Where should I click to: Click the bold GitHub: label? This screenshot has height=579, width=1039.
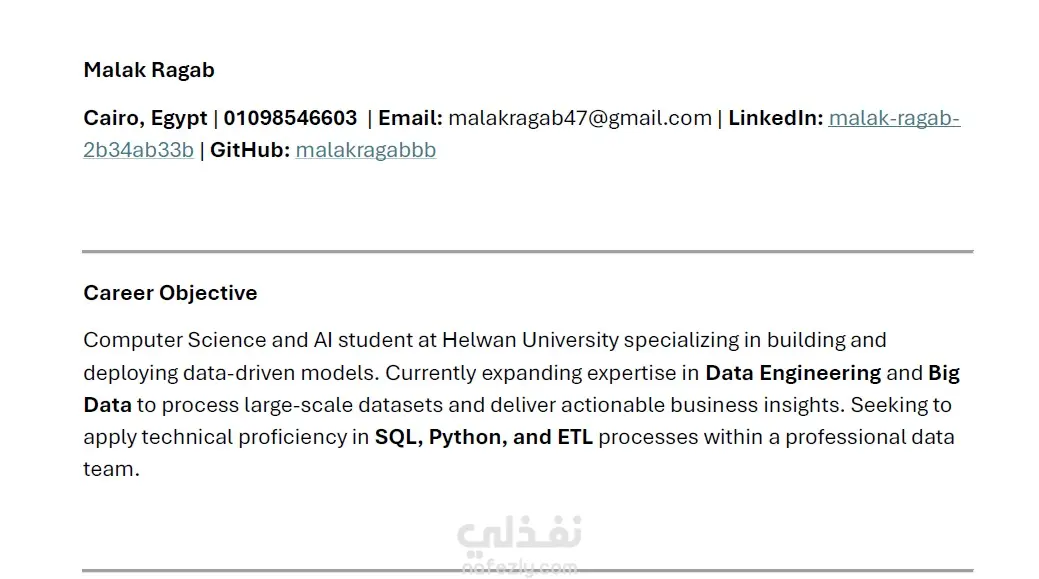(250, 150)
